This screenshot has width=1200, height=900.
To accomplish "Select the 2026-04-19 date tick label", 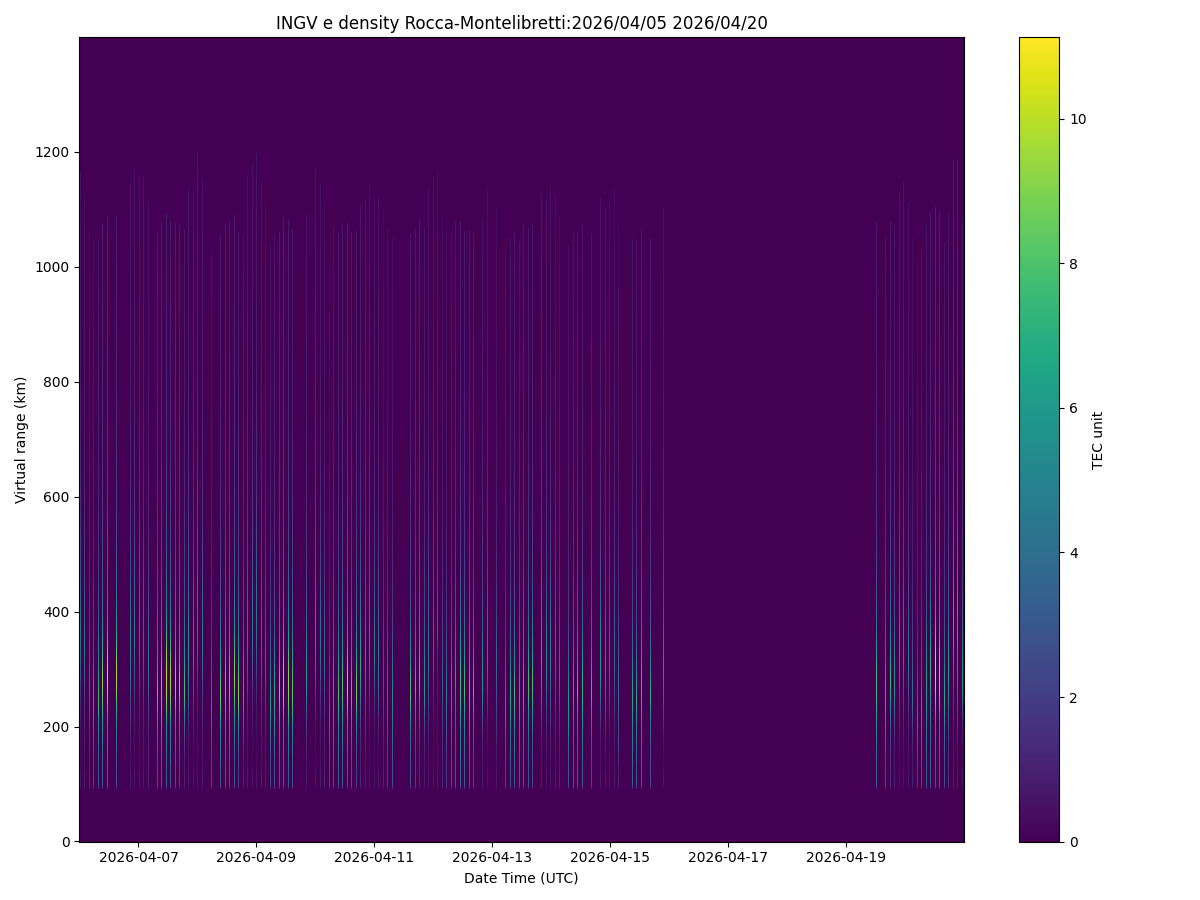I will [846, 857].
